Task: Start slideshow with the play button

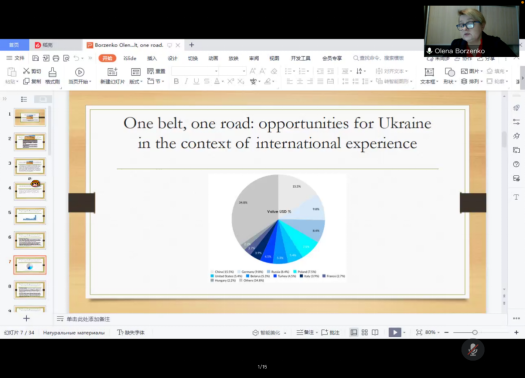Action: coord(395,332)
